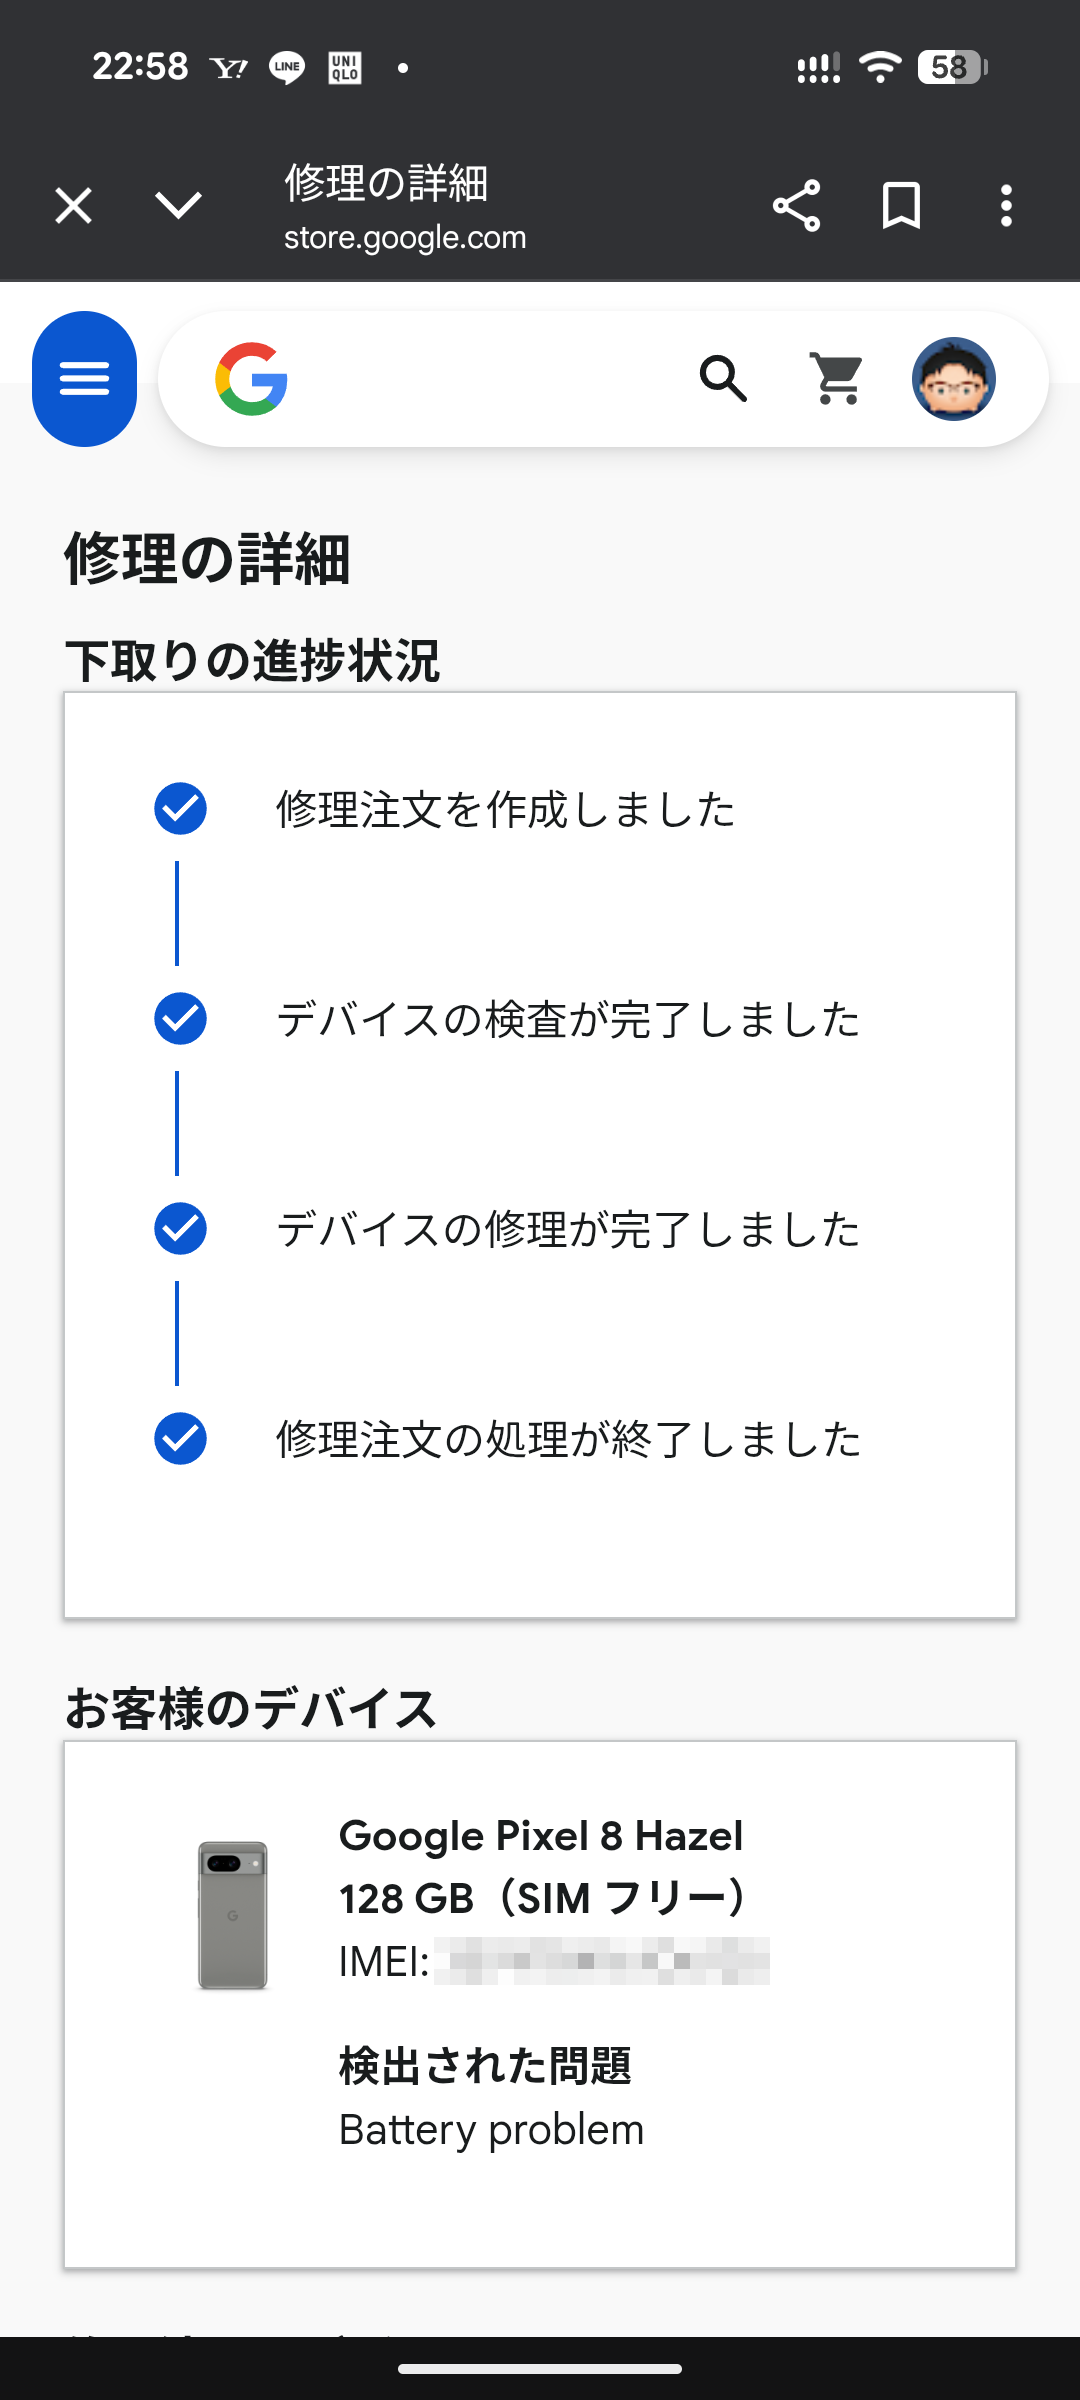Collapse the custom tab with chevron
The height and width of the screenshot is (2400, 1080).
point(179,206)
